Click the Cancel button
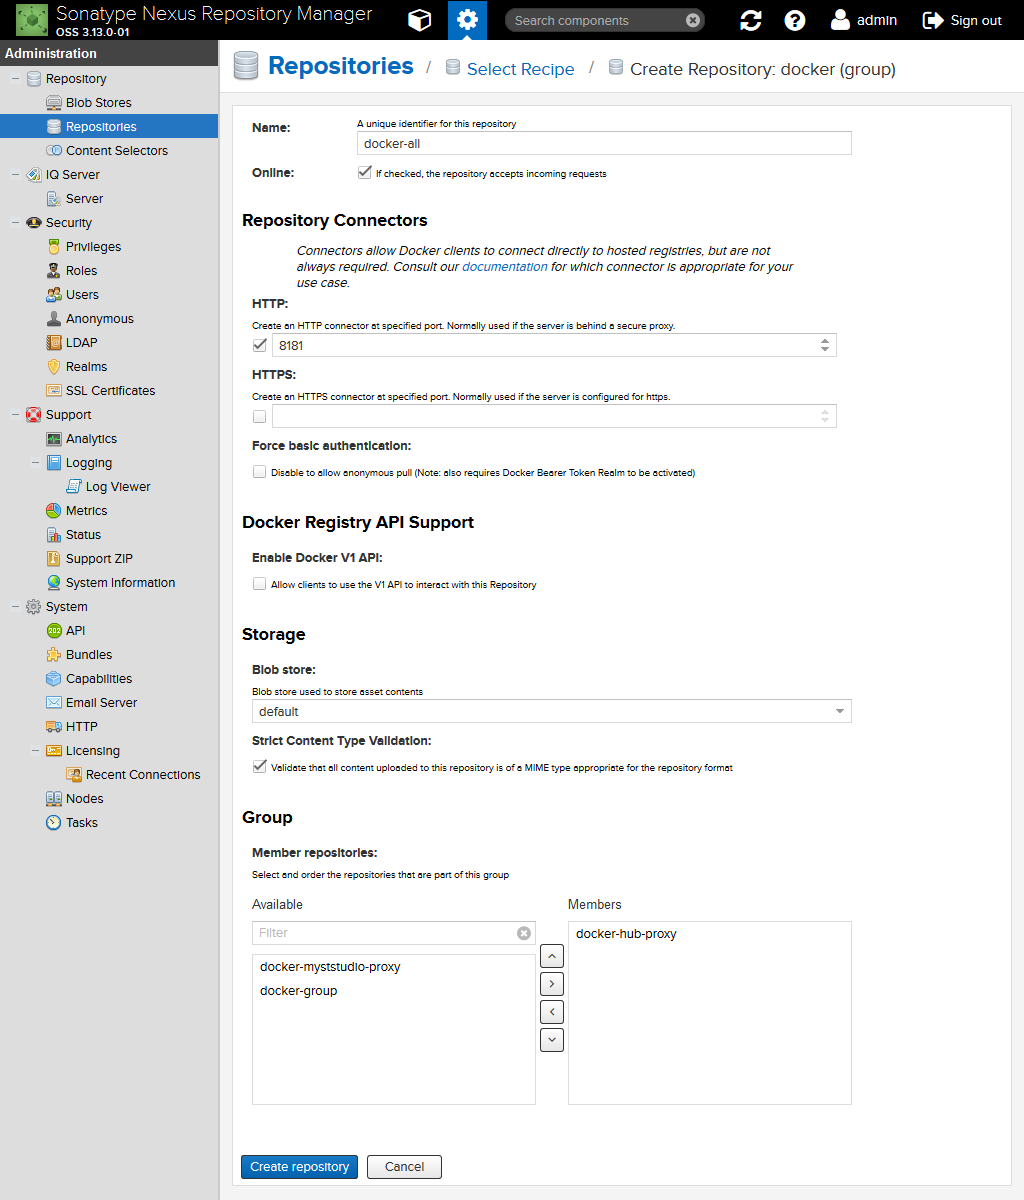The width and height of the screenshot is (1024, 1200). tap(404, 1166)
